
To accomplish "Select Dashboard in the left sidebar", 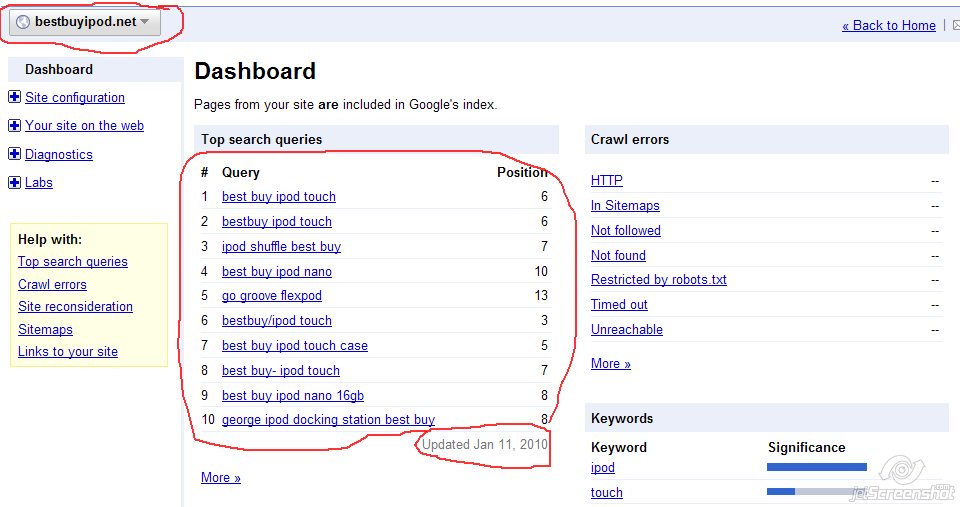I will pos(59,70).
